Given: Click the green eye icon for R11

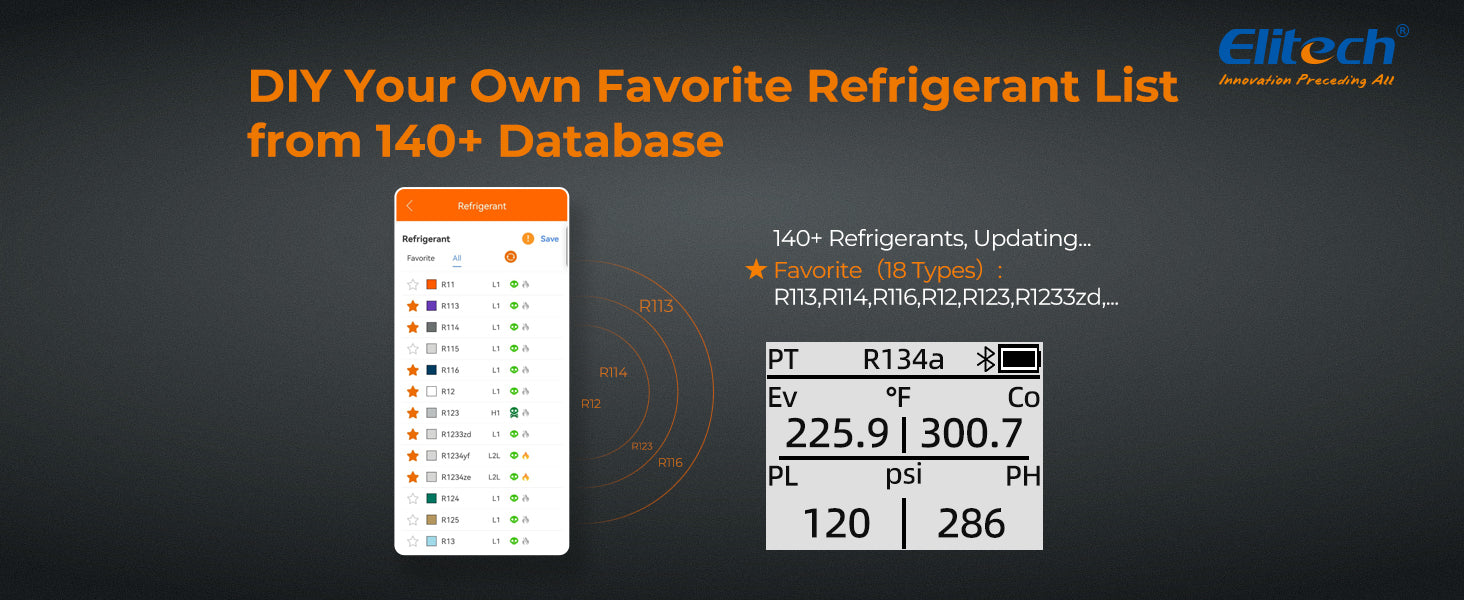Looking at the screenshot, I should click(514, 285).
